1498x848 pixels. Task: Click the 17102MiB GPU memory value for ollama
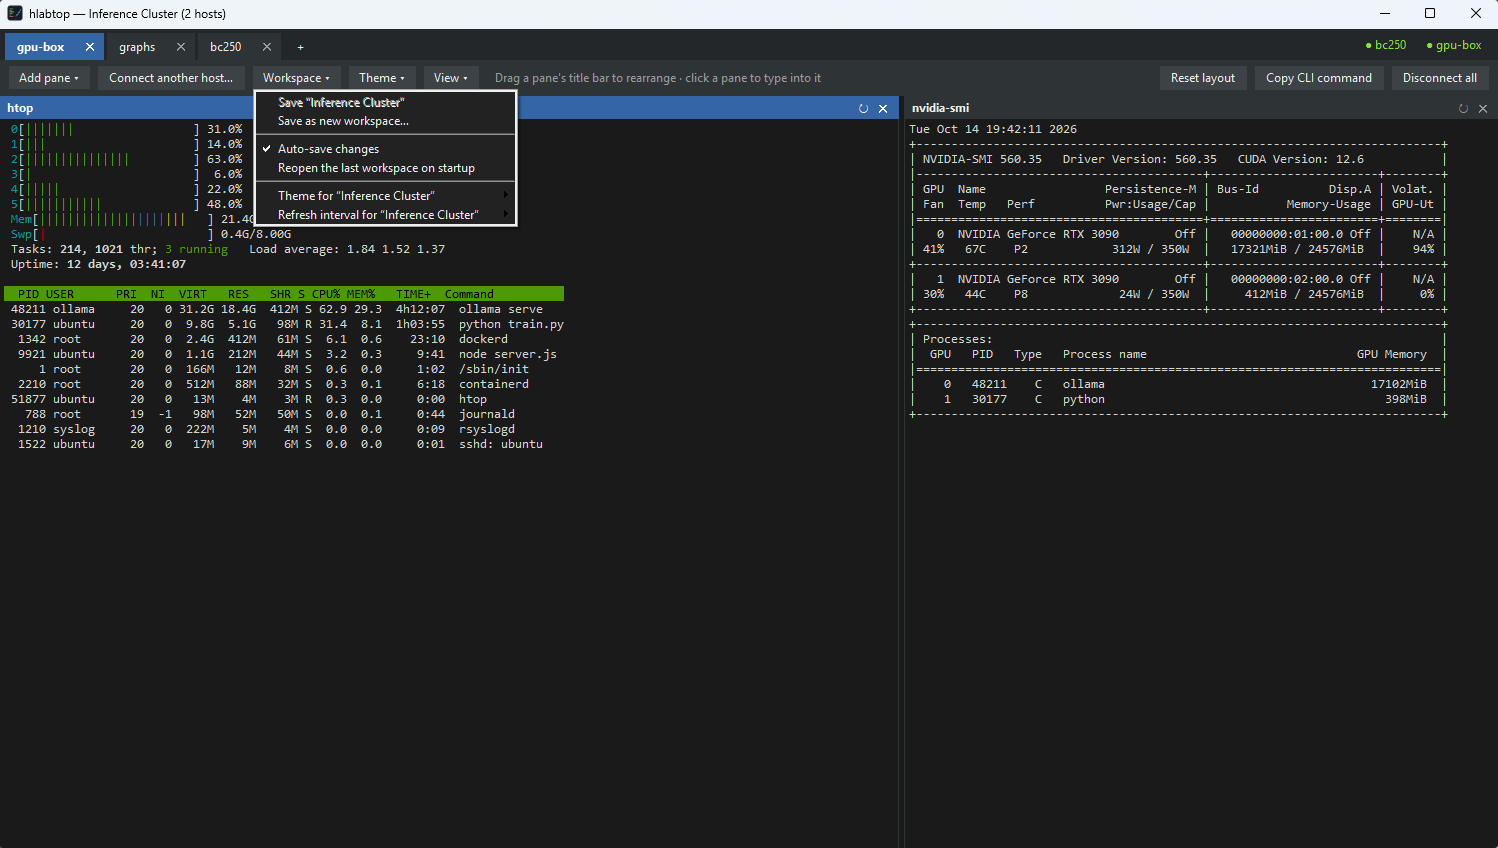[1398, 384]
